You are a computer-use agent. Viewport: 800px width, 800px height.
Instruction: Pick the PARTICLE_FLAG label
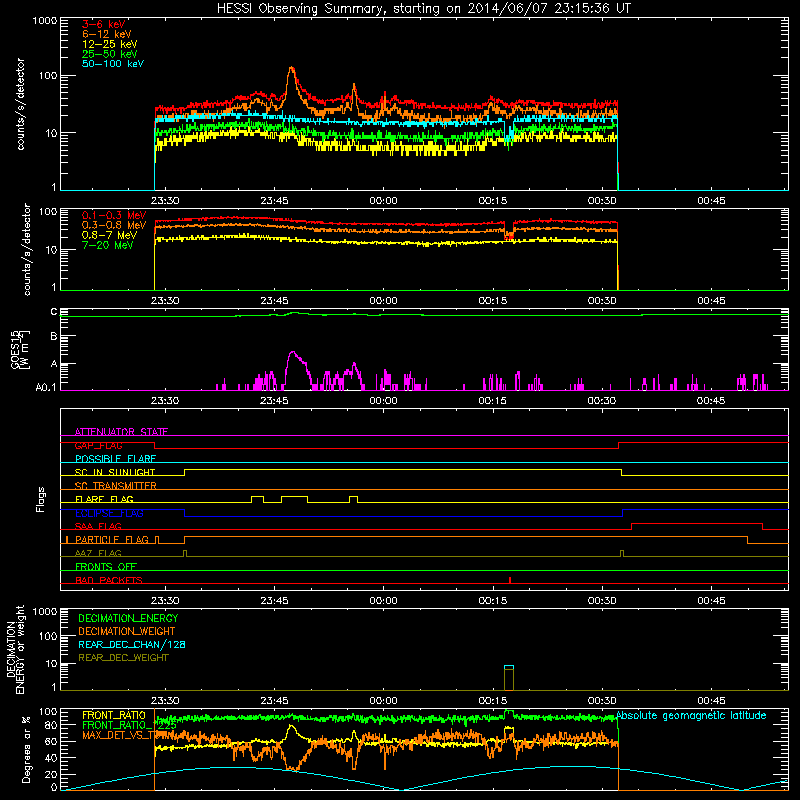click(x=112, y=540)
